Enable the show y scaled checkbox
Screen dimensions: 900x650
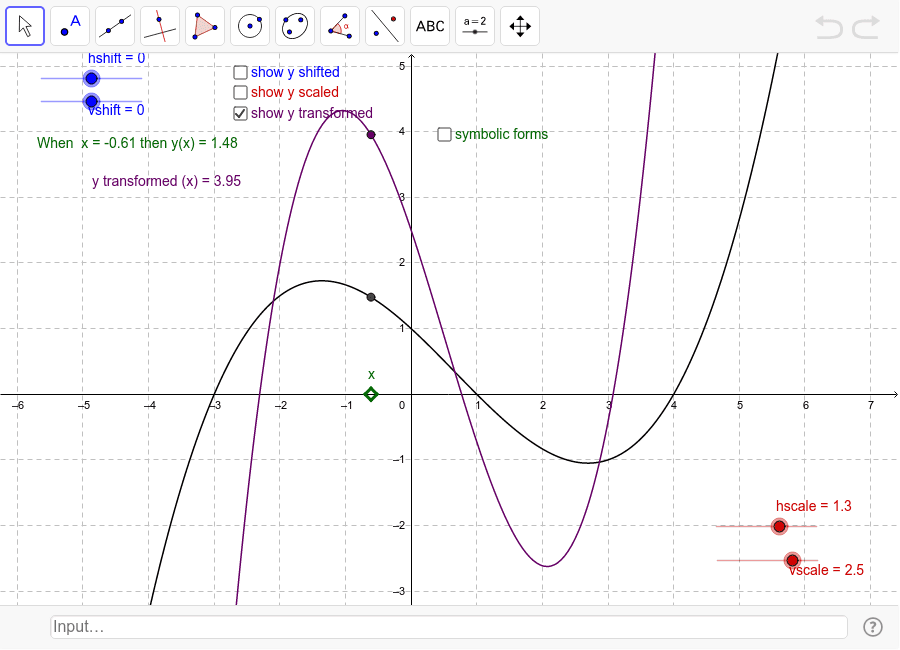point(240,92)
